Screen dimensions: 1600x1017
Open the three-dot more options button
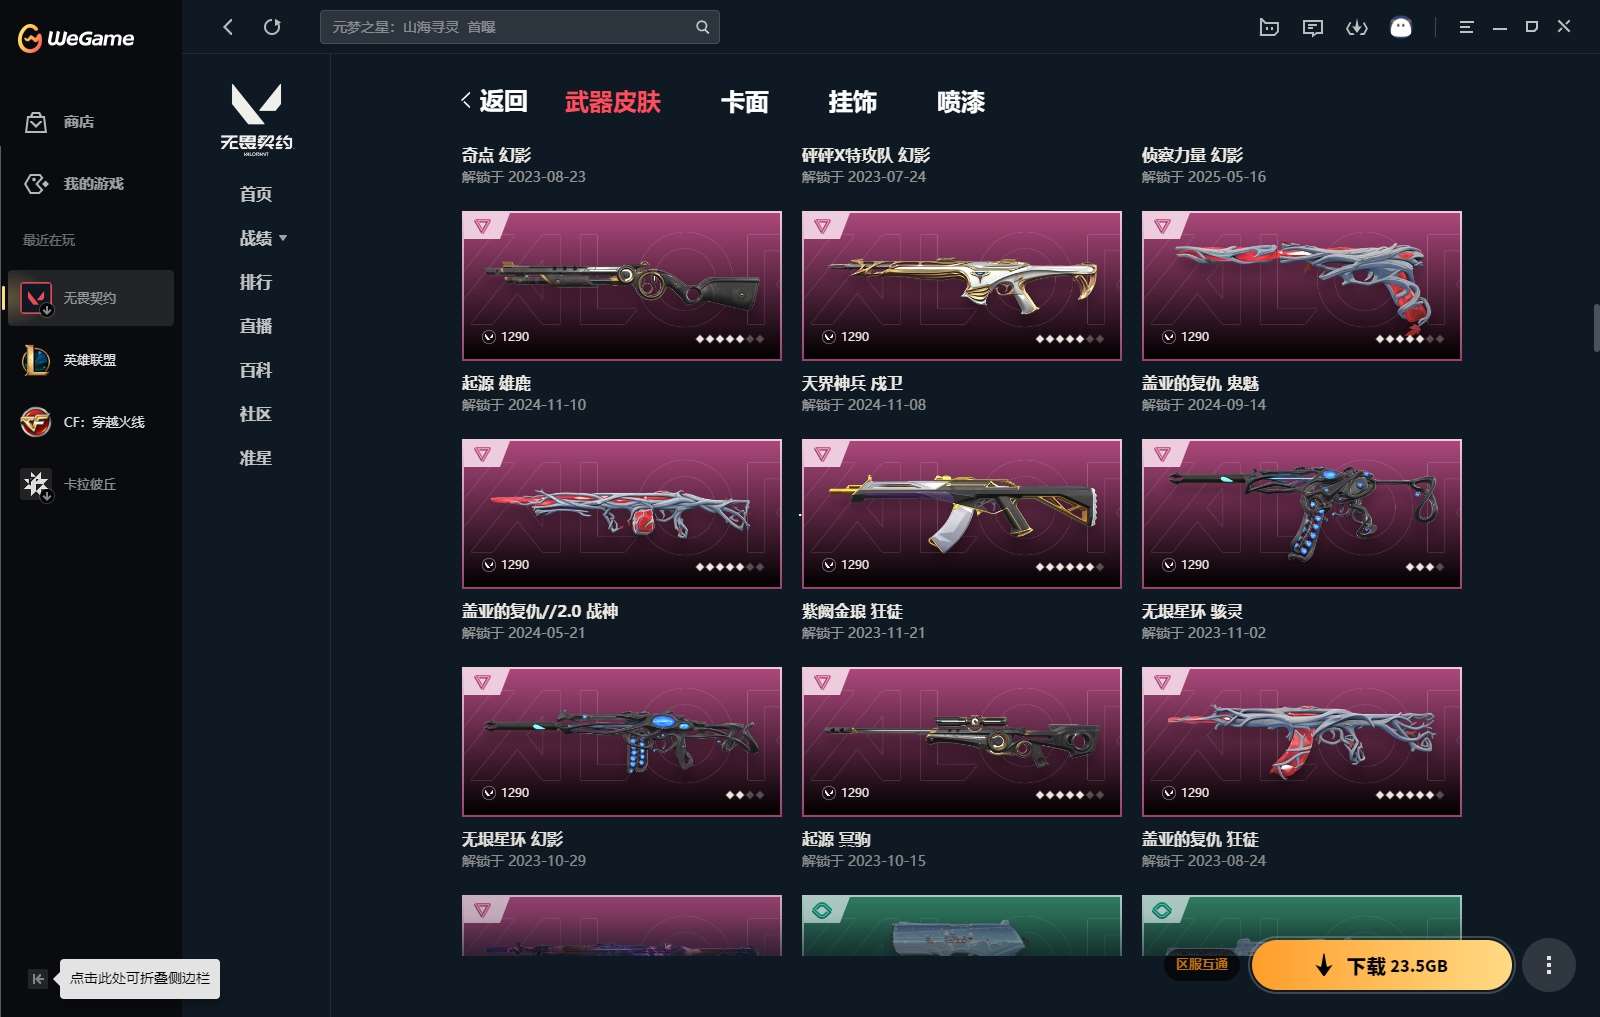pyautogui.click(x=1549, y=965)
